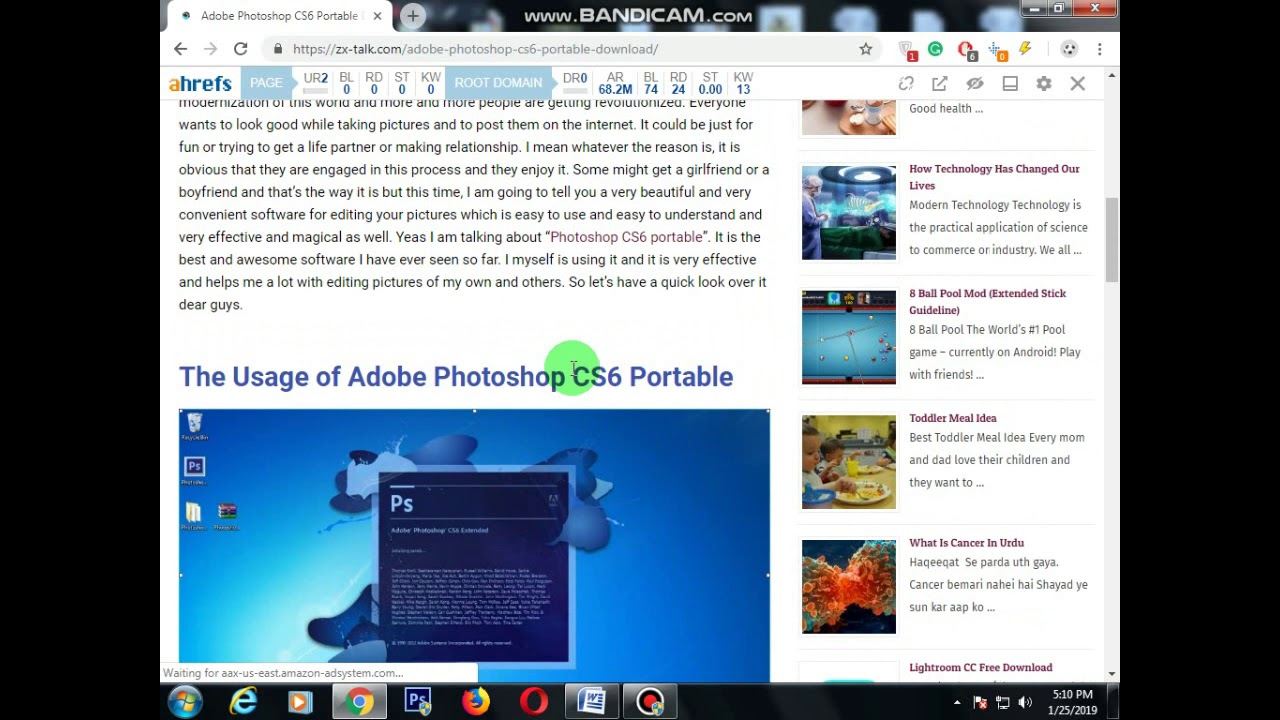The image size is (1280, 720).
Task: Switch to Bandicam recorder in taskbar
Action: [650, 702]
